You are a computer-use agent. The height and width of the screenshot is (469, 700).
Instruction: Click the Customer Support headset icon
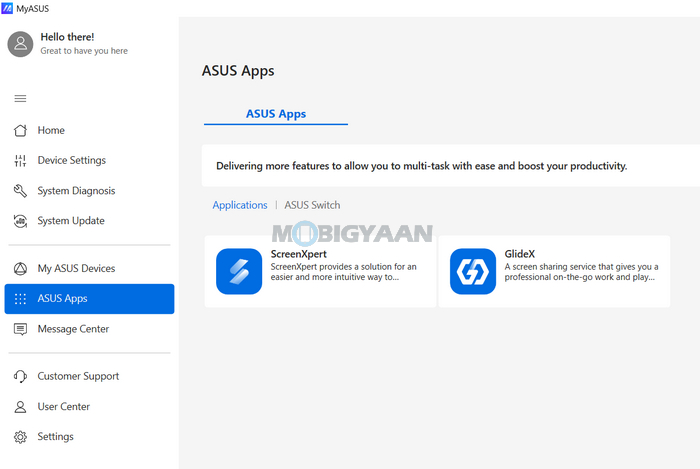[20, 376]
